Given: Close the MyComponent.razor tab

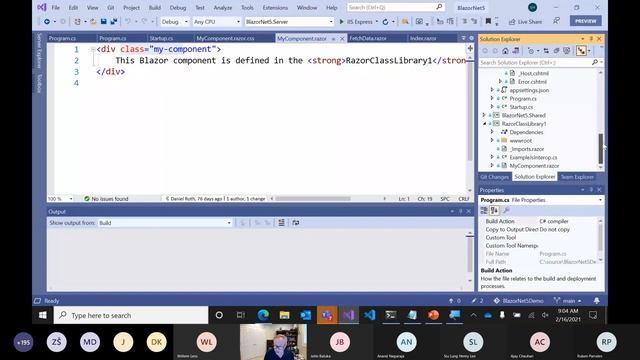Looking at the screenshot, I should click(x=342, y=38).
